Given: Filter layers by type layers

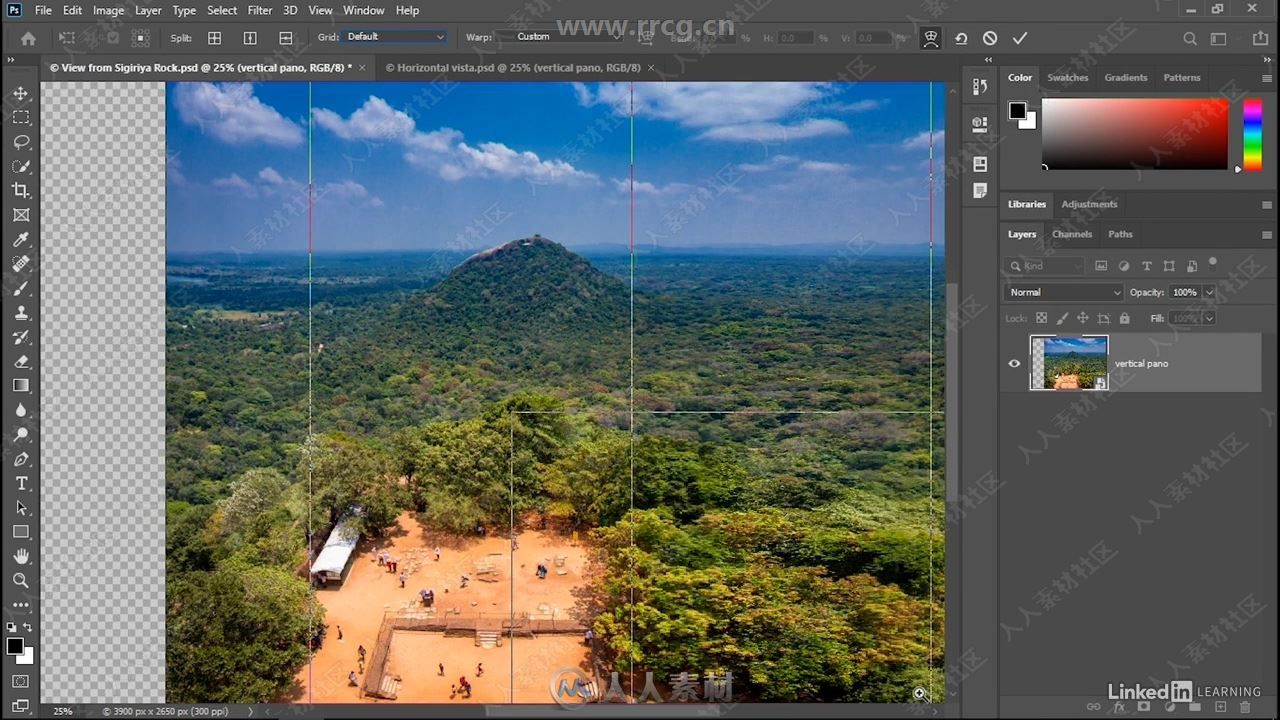Looking at the screenshot, I should [x=1147, y=266].
